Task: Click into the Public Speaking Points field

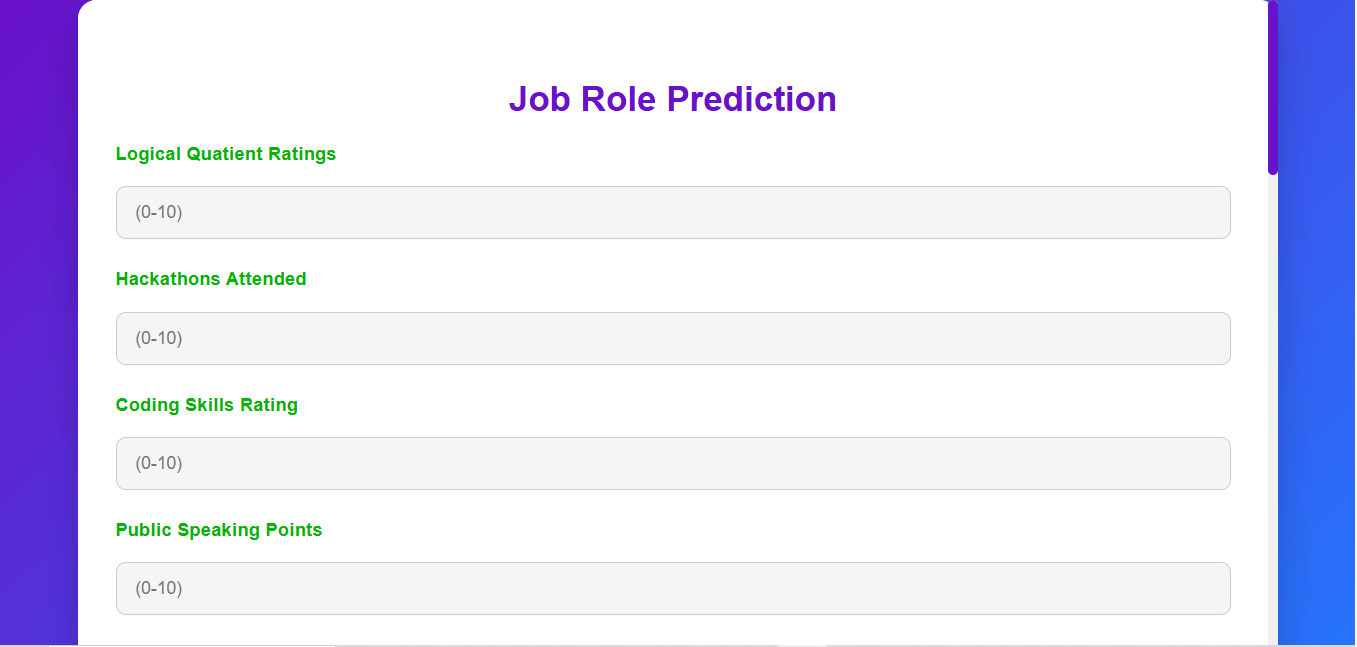Action: coord(672,588)
